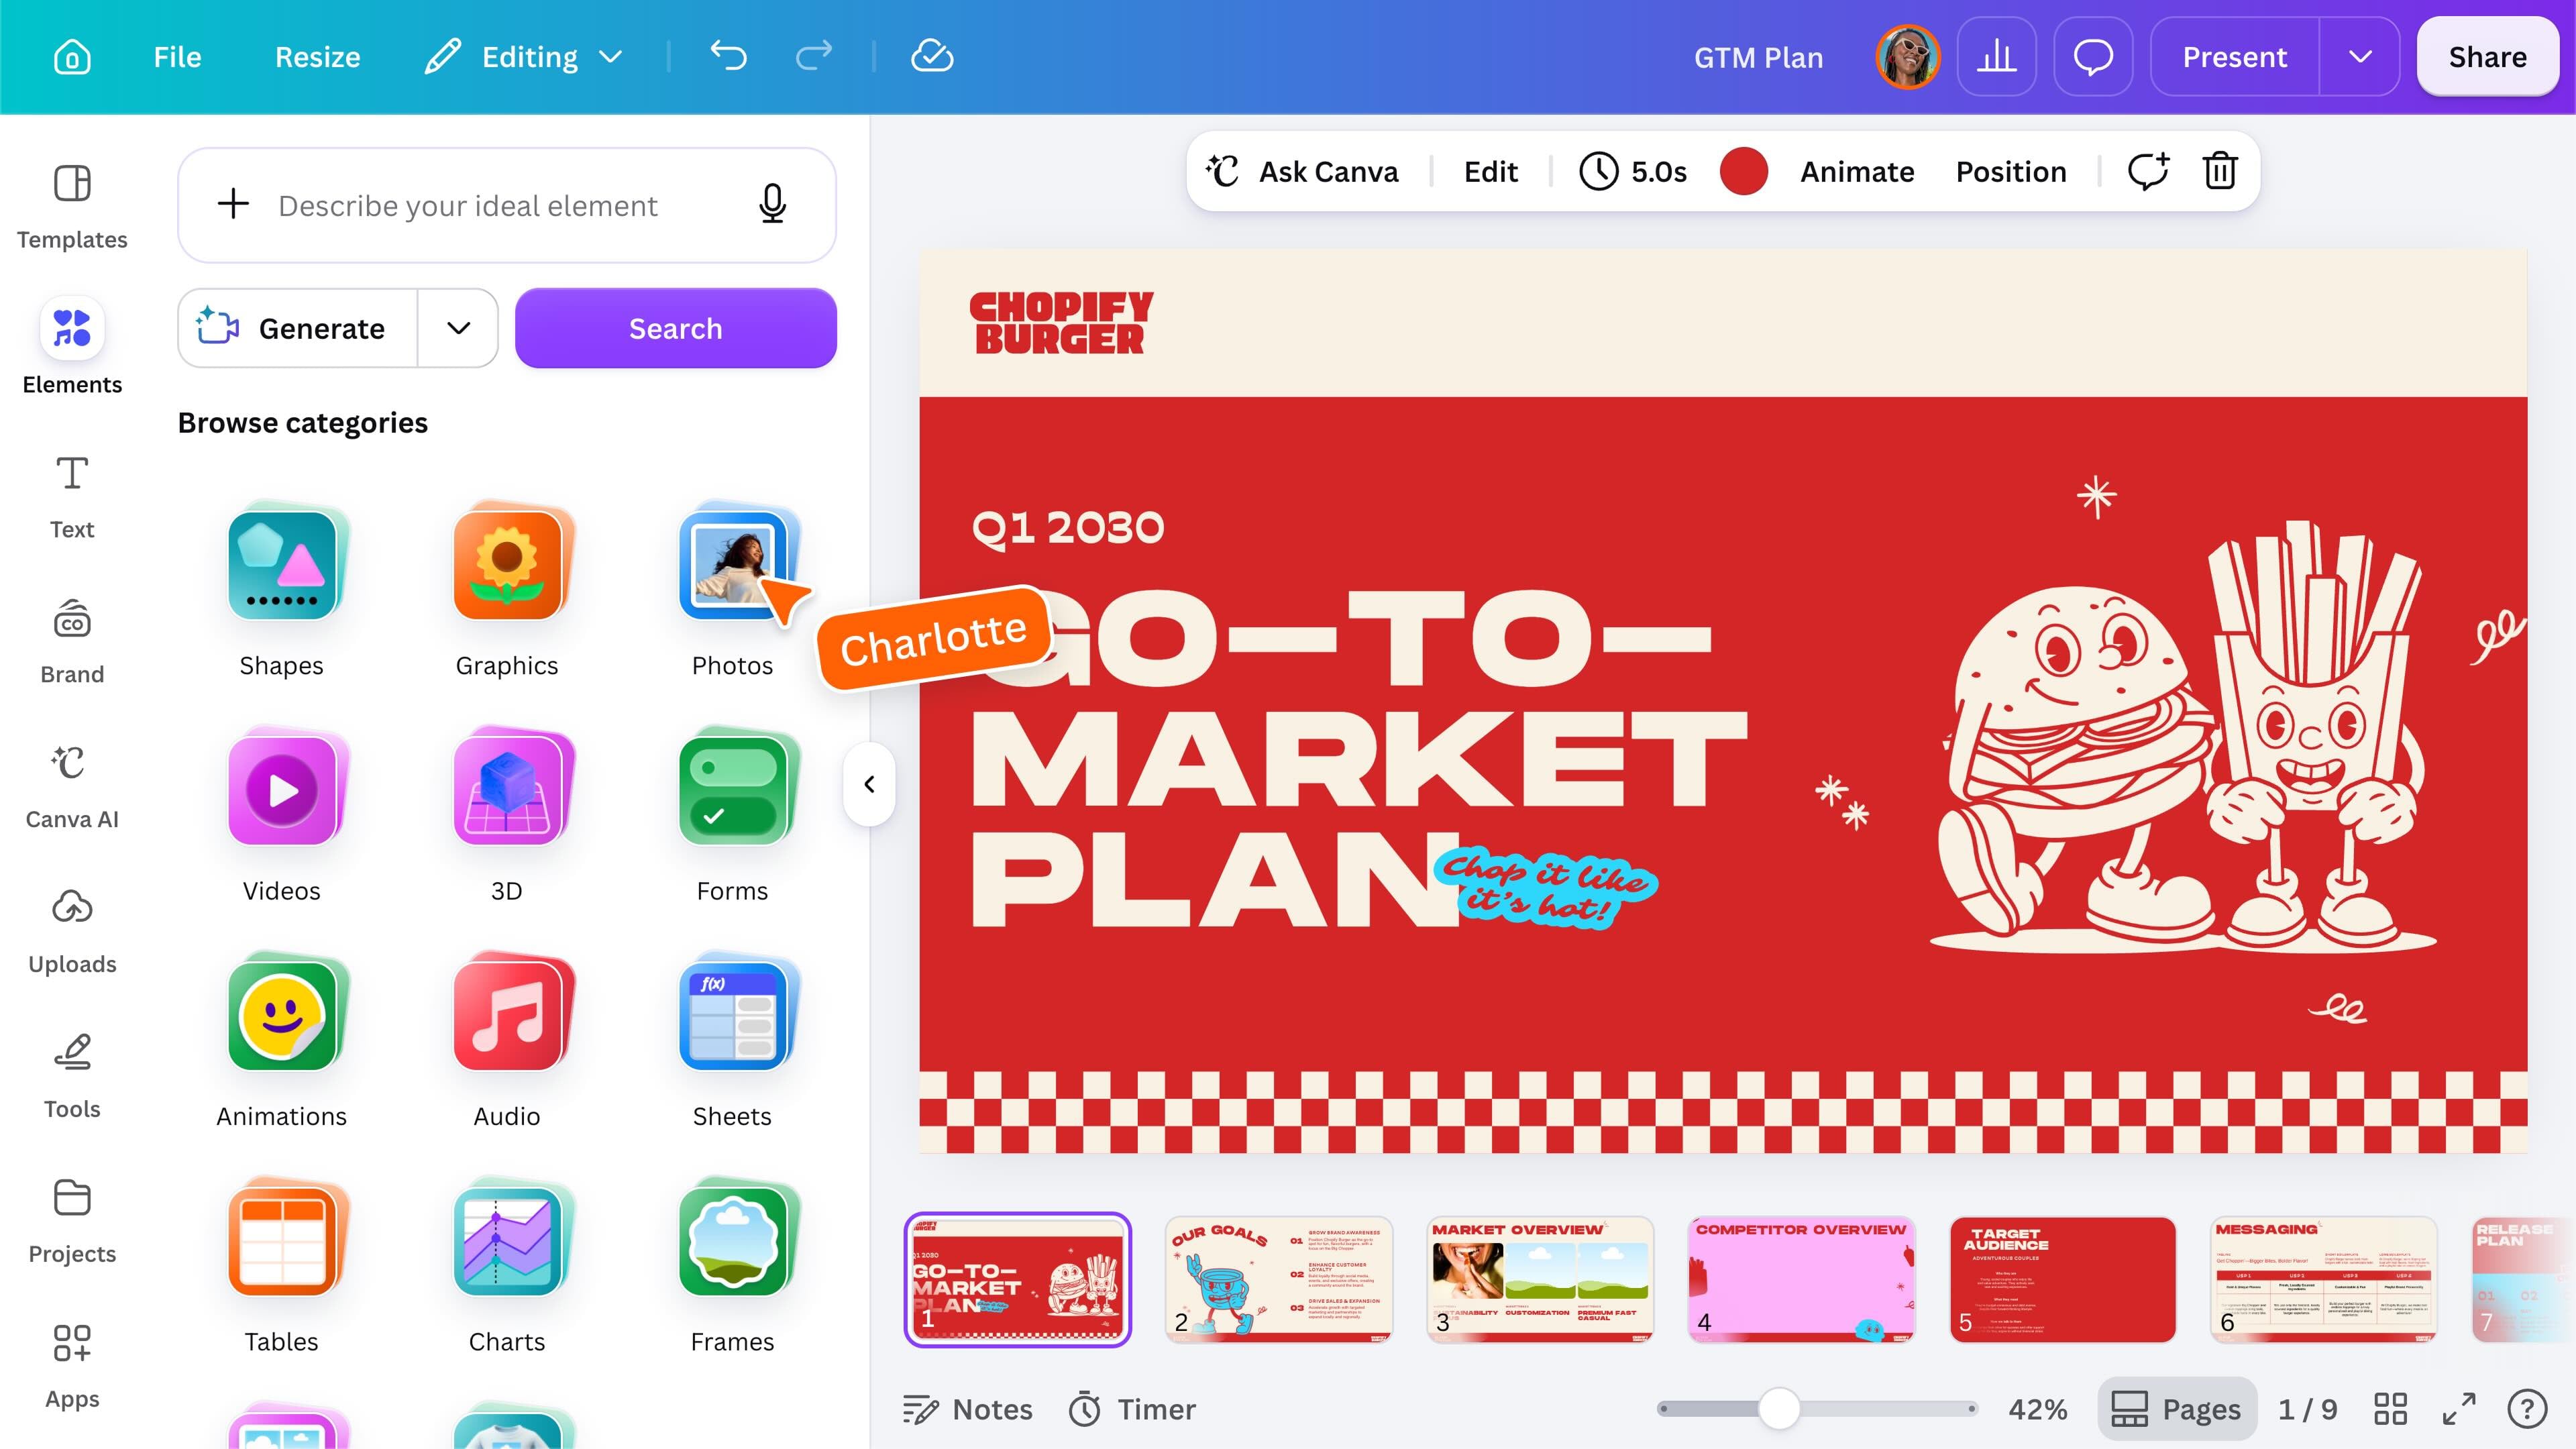Screen dimensions: 2576x1449
Task: Undo the last action
Action: [x=728, y=56]
